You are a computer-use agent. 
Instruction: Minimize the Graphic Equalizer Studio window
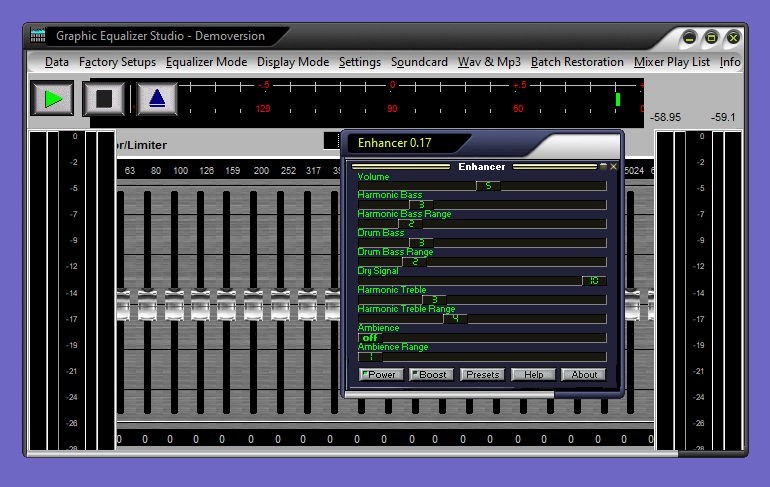point(689,37)
